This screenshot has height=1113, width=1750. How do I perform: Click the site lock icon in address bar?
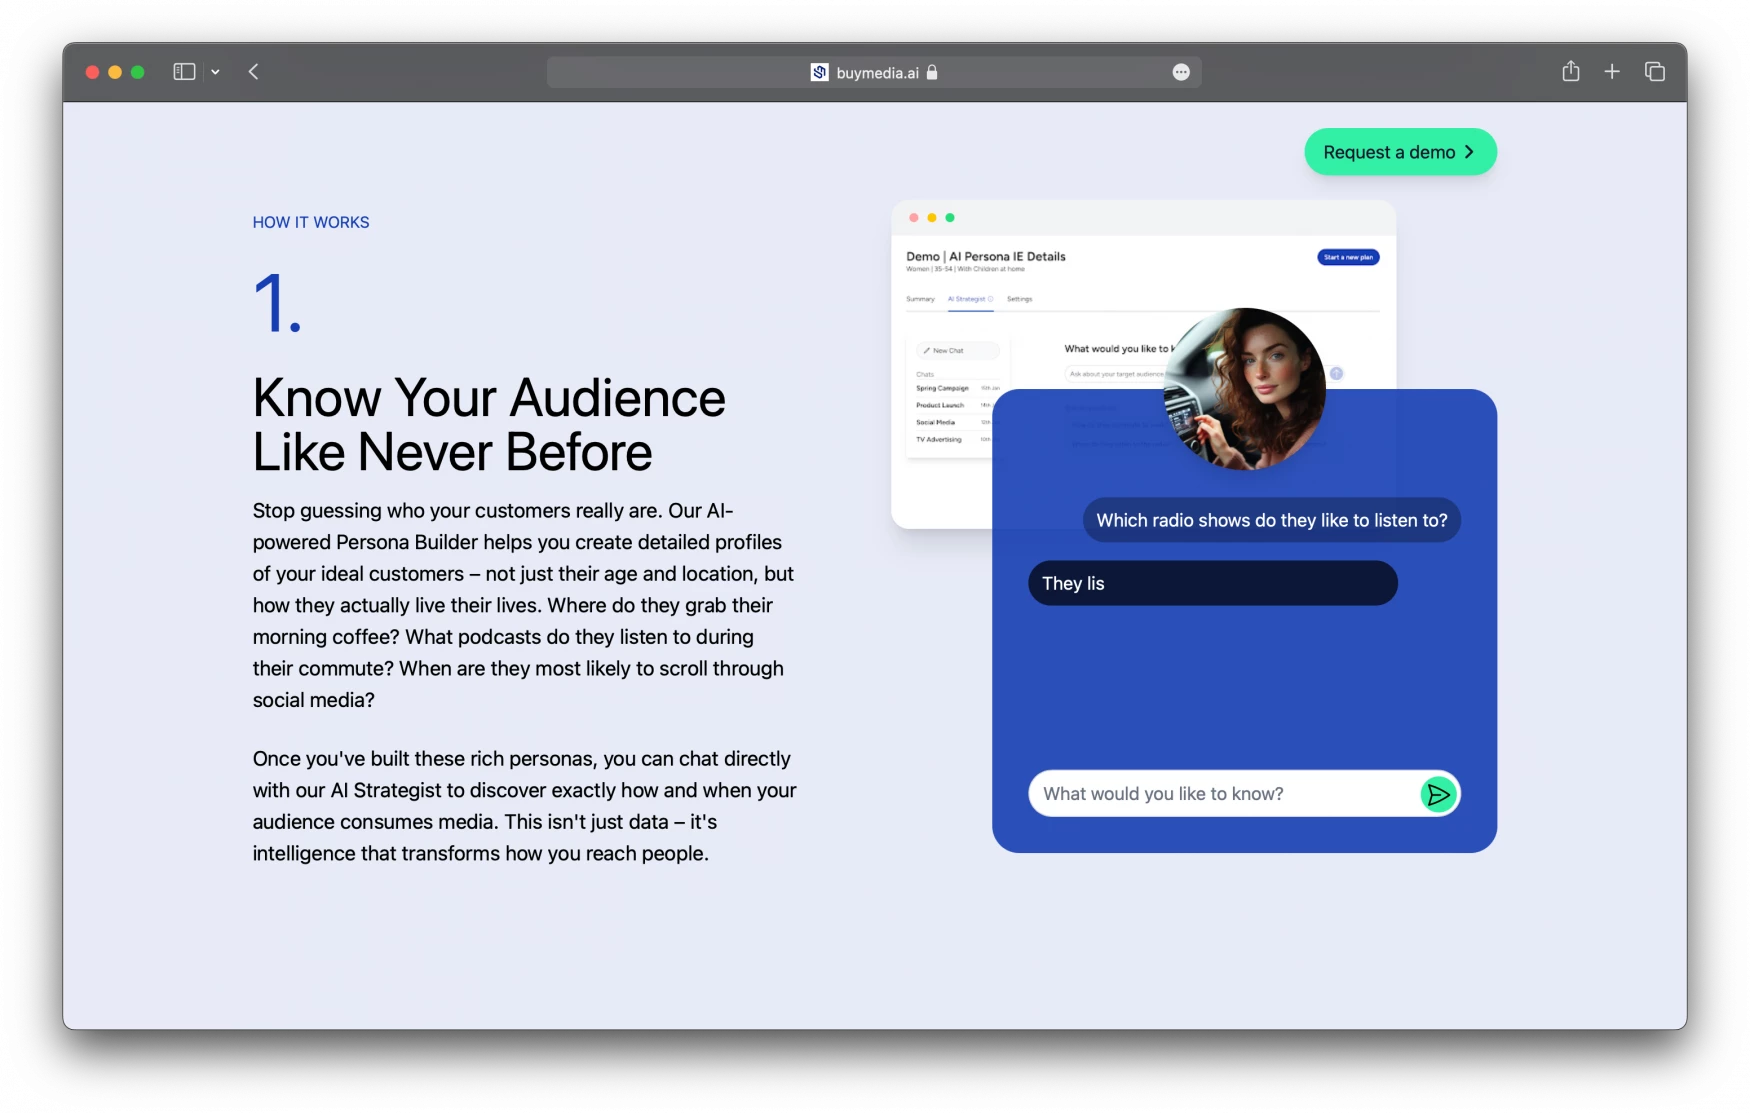(932, 72)
